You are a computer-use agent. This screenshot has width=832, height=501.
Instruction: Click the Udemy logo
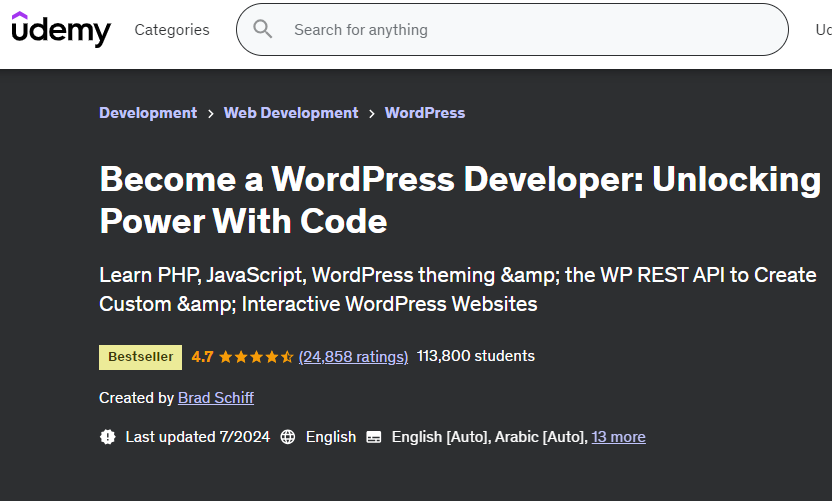point(61,30)
